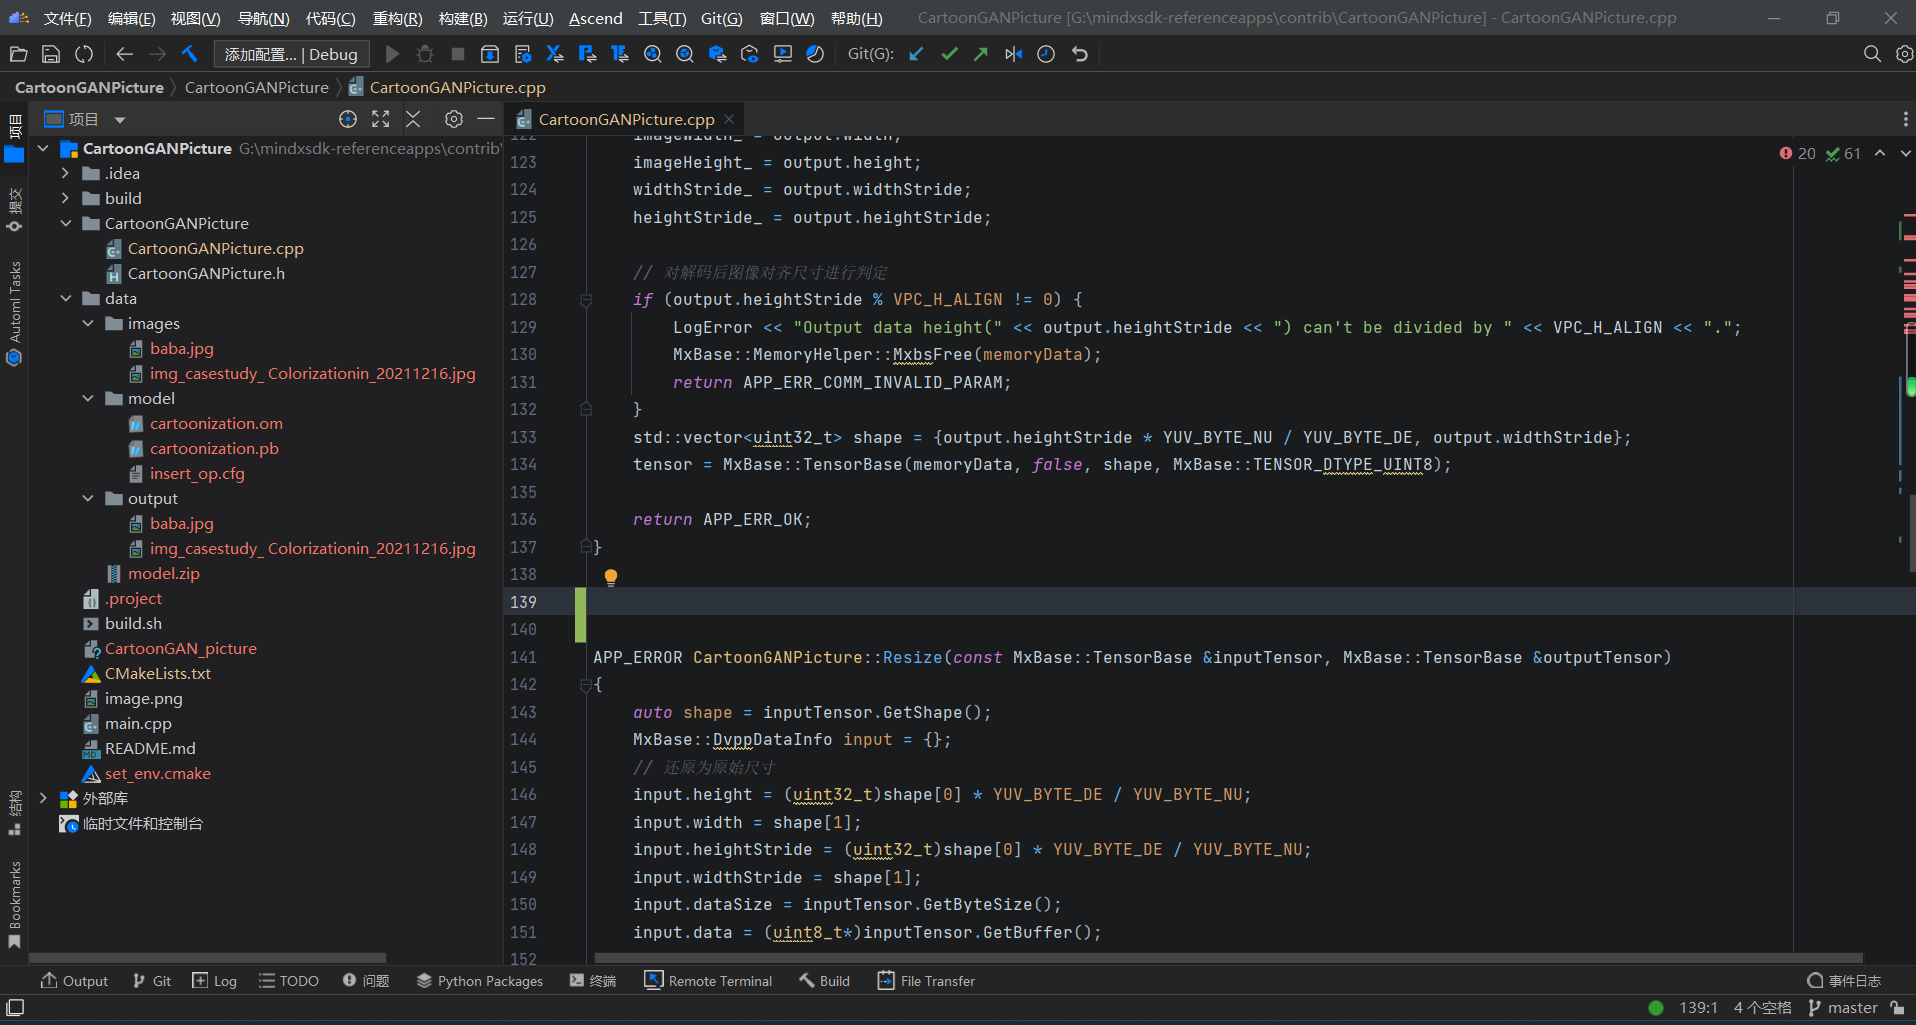Expand the build folder
1916x1025 pixels.
click(x=66, y=198)
